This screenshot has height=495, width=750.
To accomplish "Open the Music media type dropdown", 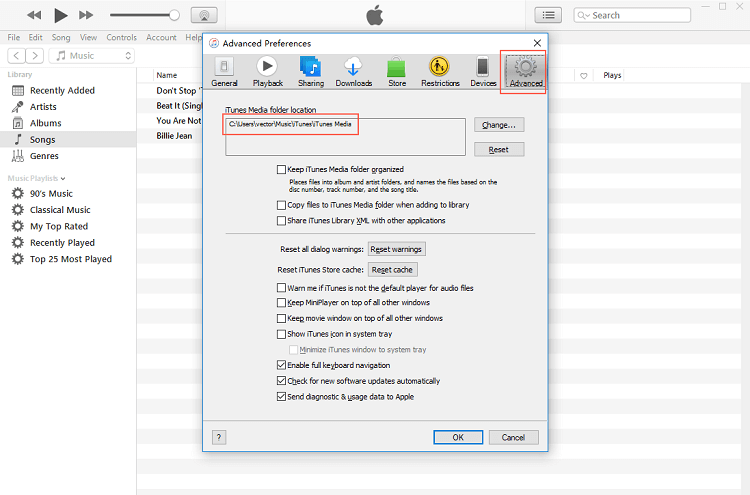I will pos(92,55).
